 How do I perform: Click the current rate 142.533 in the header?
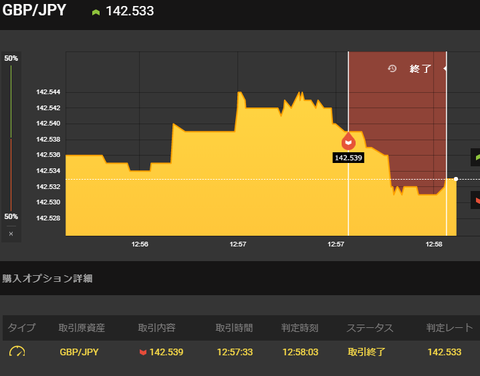130,11
